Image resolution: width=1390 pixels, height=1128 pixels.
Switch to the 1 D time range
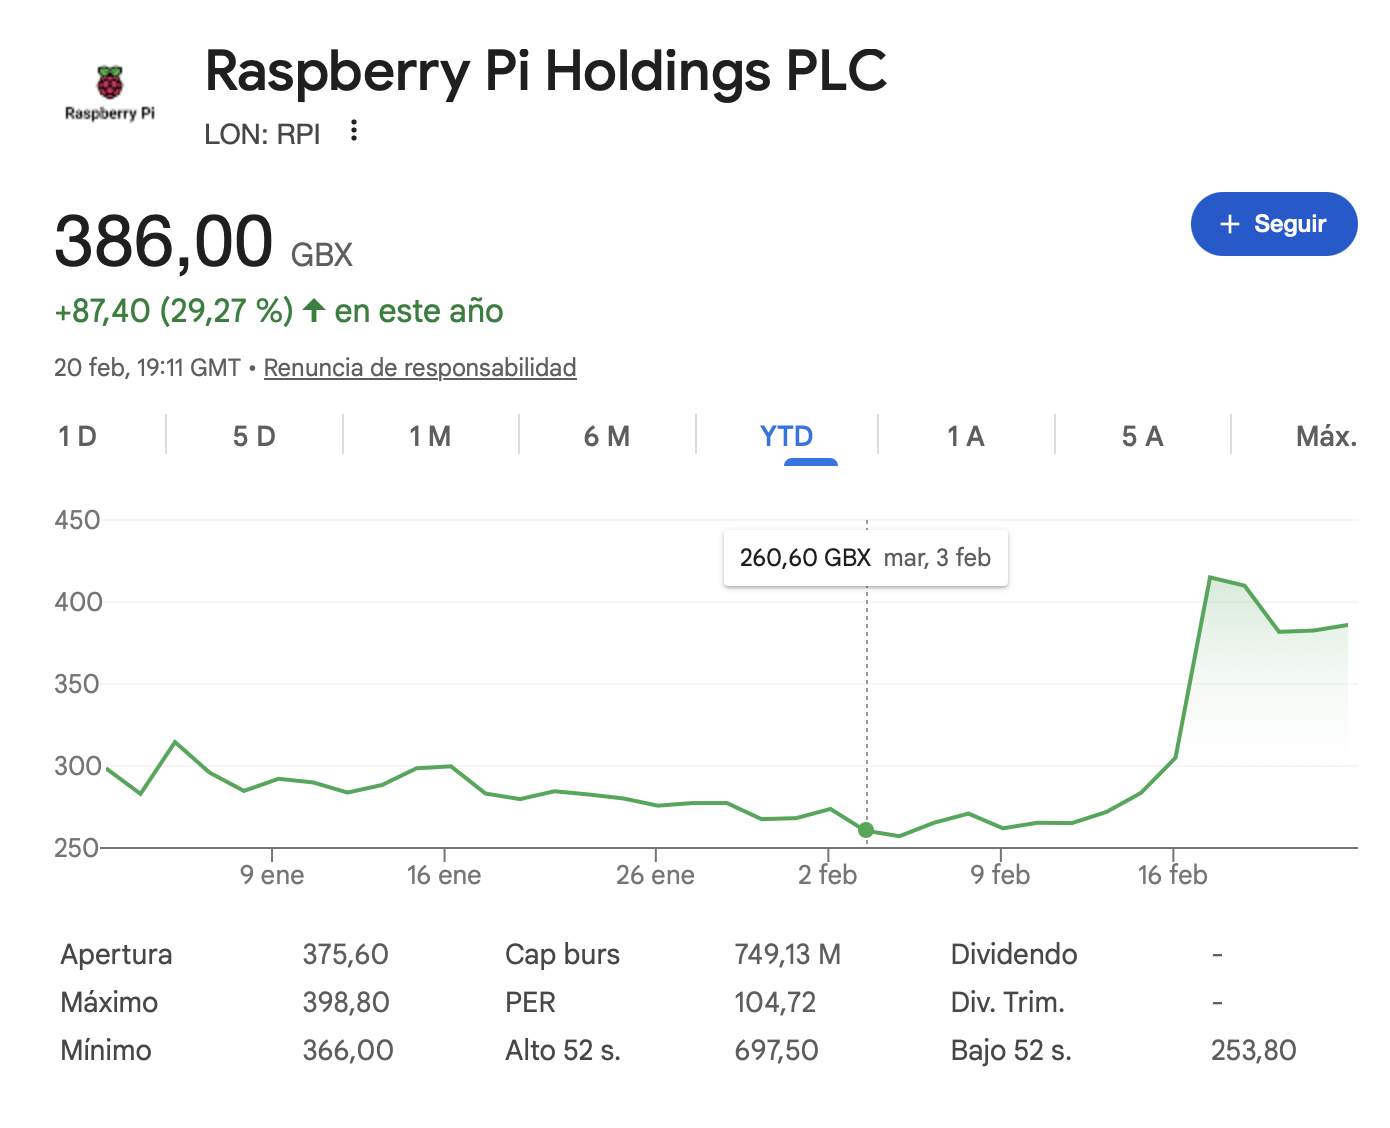point(78,436)
